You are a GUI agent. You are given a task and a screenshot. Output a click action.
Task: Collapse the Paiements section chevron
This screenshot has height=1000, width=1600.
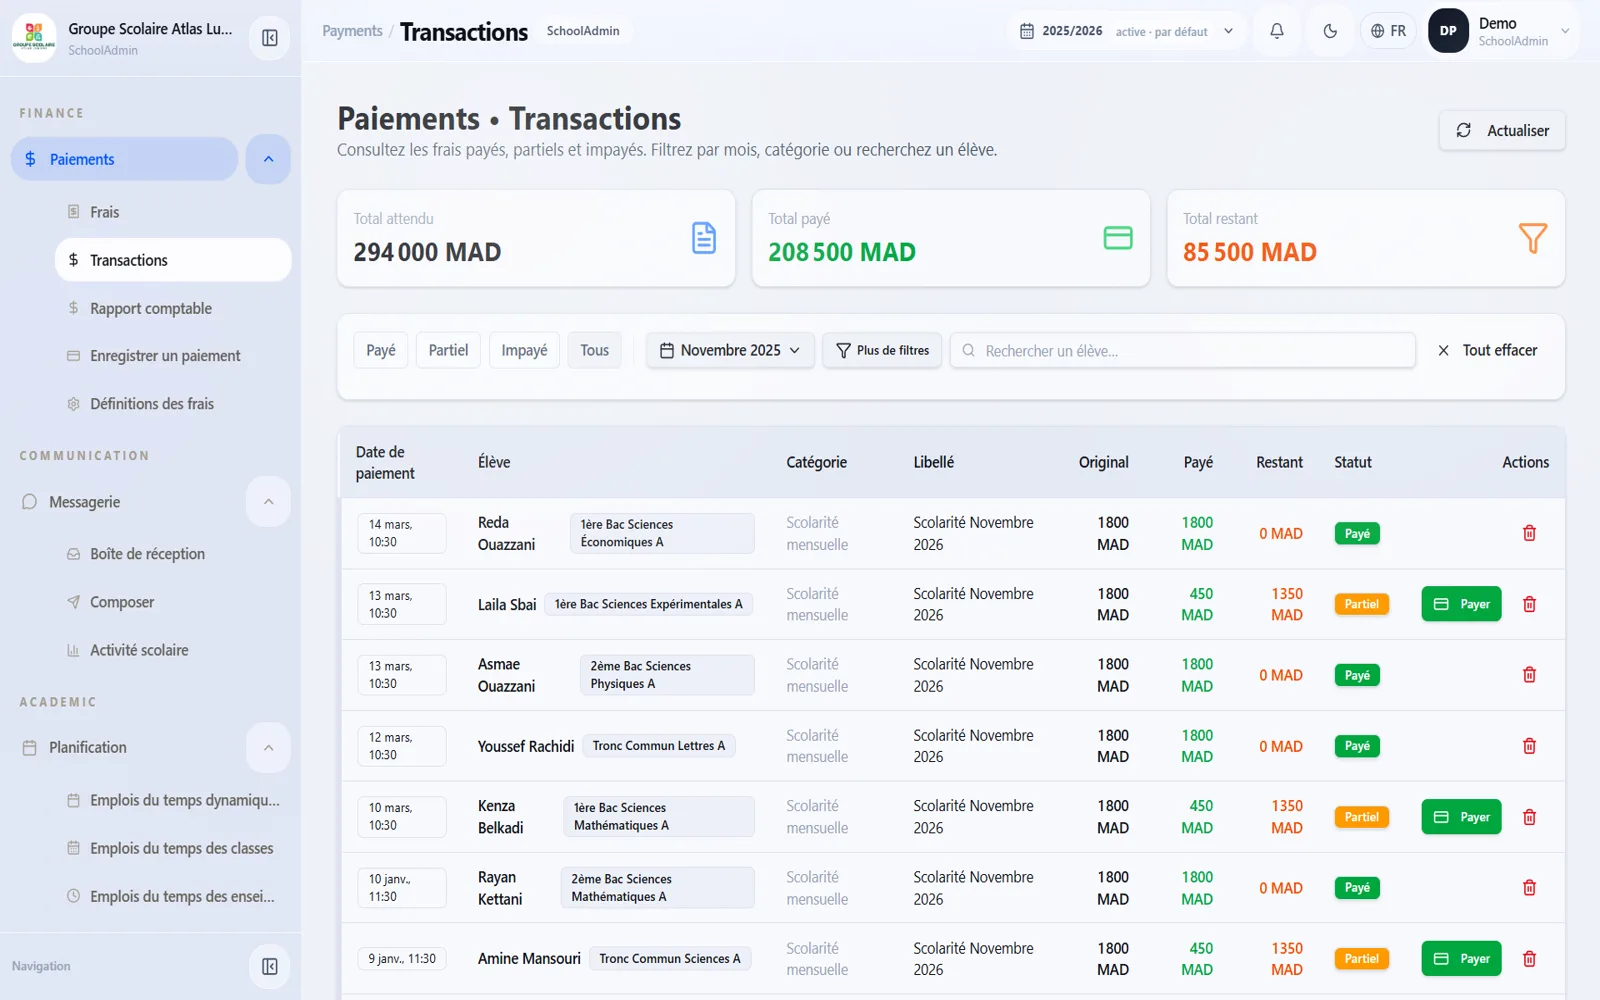[268, 159]
